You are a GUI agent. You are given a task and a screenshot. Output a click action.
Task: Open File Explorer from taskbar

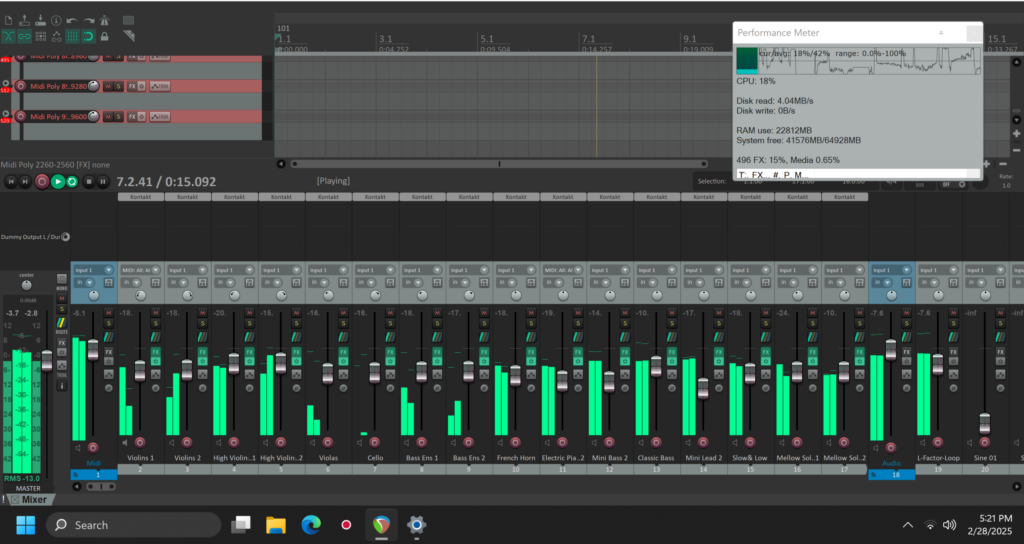click(x=276, y=524)
